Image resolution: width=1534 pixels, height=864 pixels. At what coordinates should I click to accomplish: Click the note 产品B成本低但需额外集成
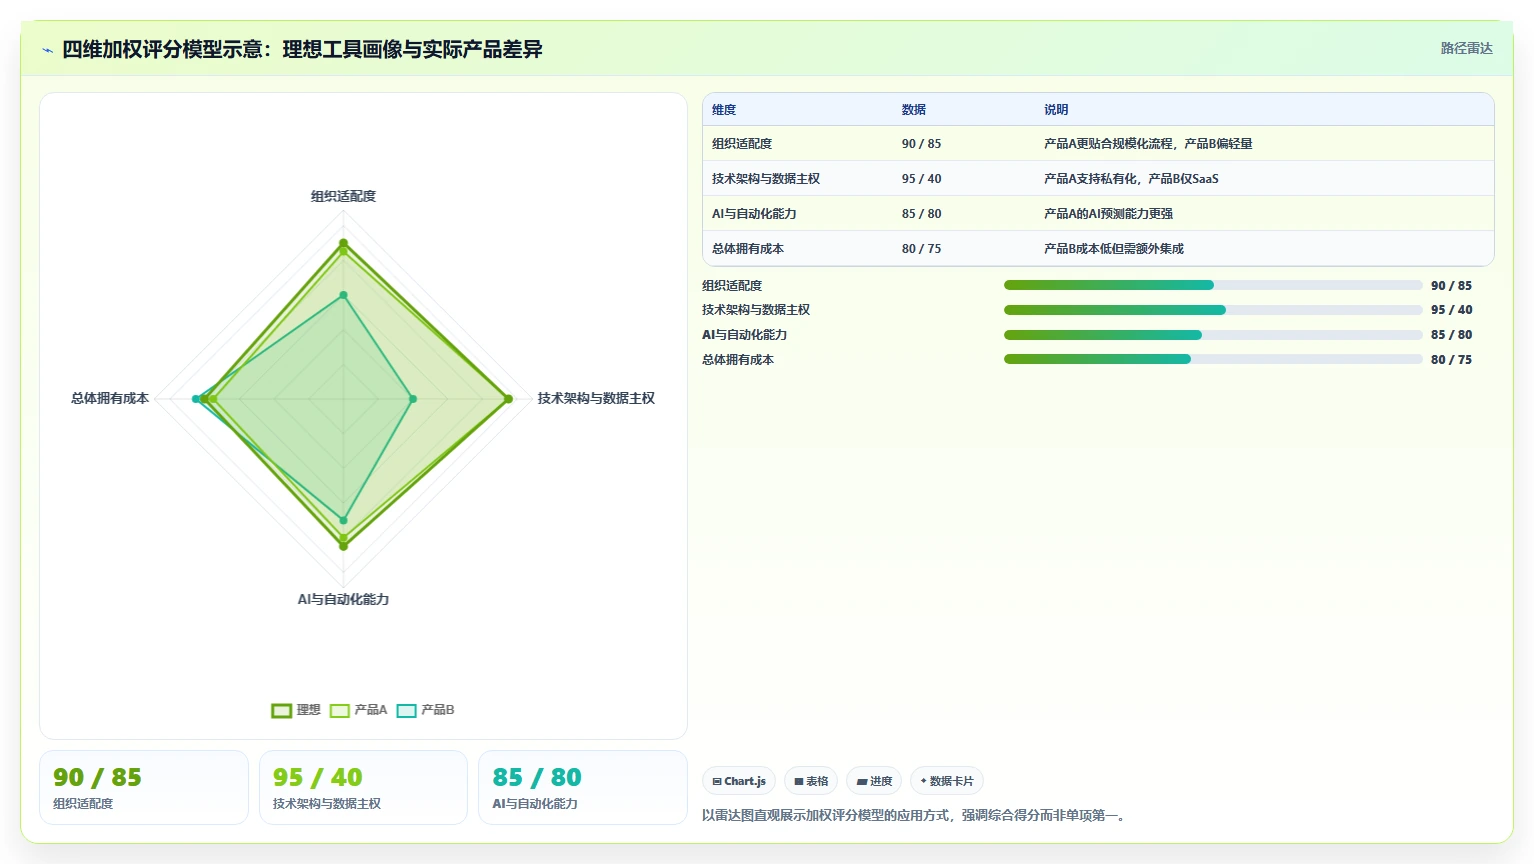(1114, 249)
